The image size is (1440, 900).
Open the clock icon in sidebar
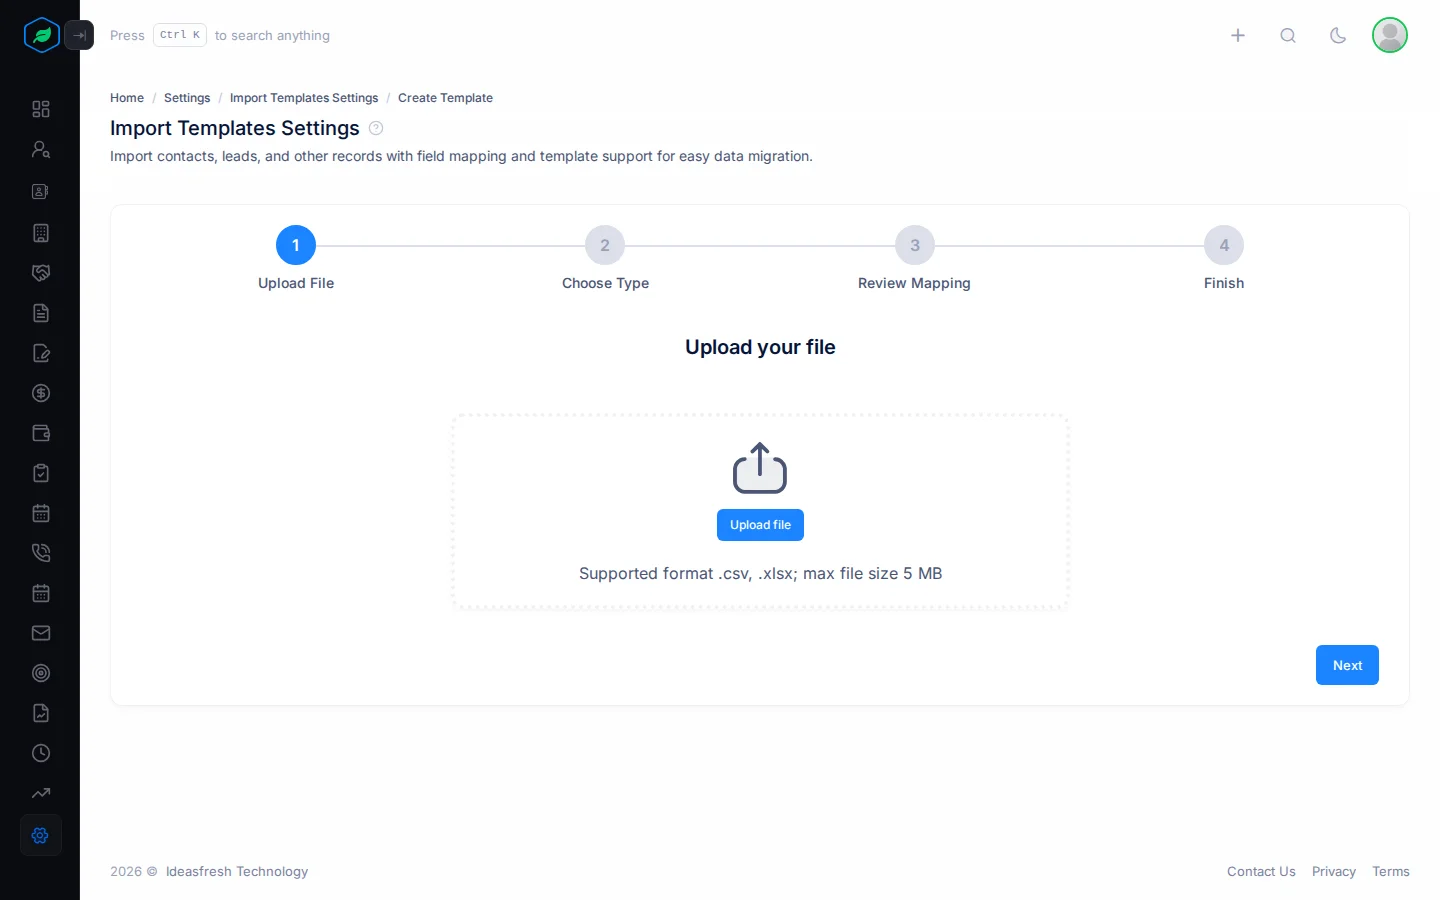click(41, 753)
